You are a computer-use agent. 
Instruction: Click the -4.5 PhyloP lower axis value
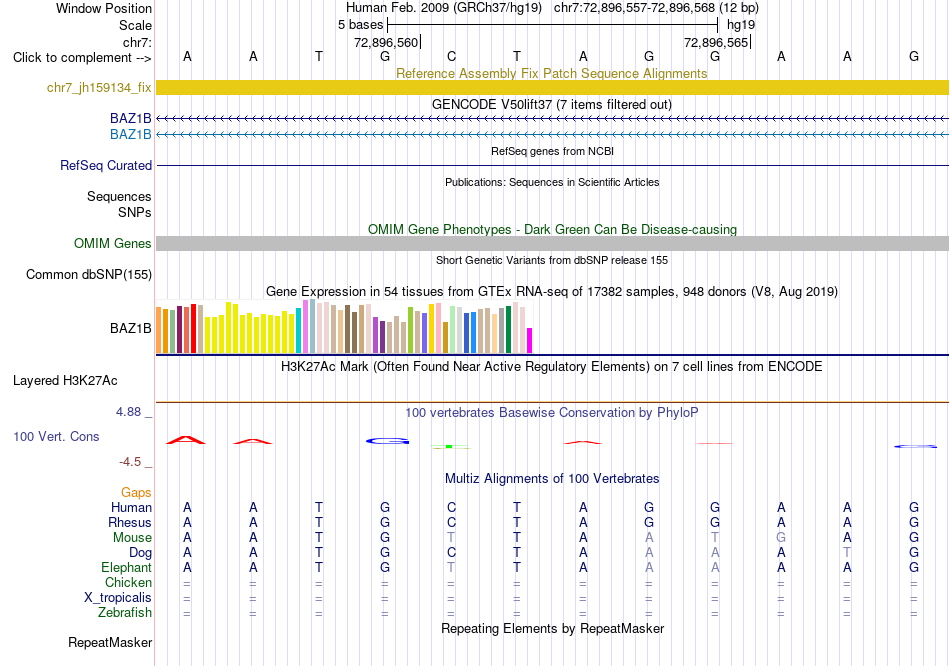tap(130, 462)
